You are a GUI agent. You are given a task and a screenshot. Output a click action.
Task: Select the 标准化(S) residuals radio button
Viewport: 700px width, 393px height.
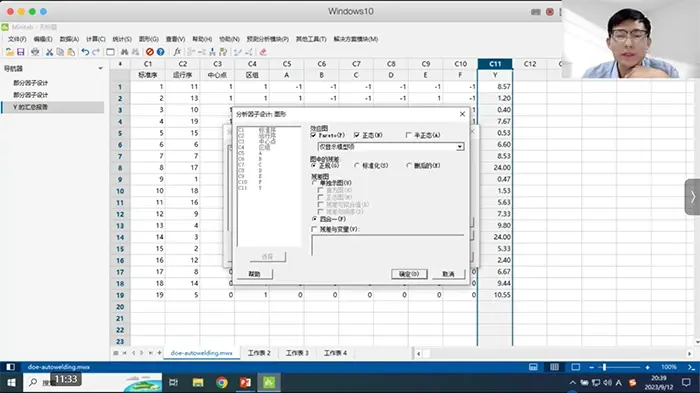pyautogui.click(x=357, y=166)
